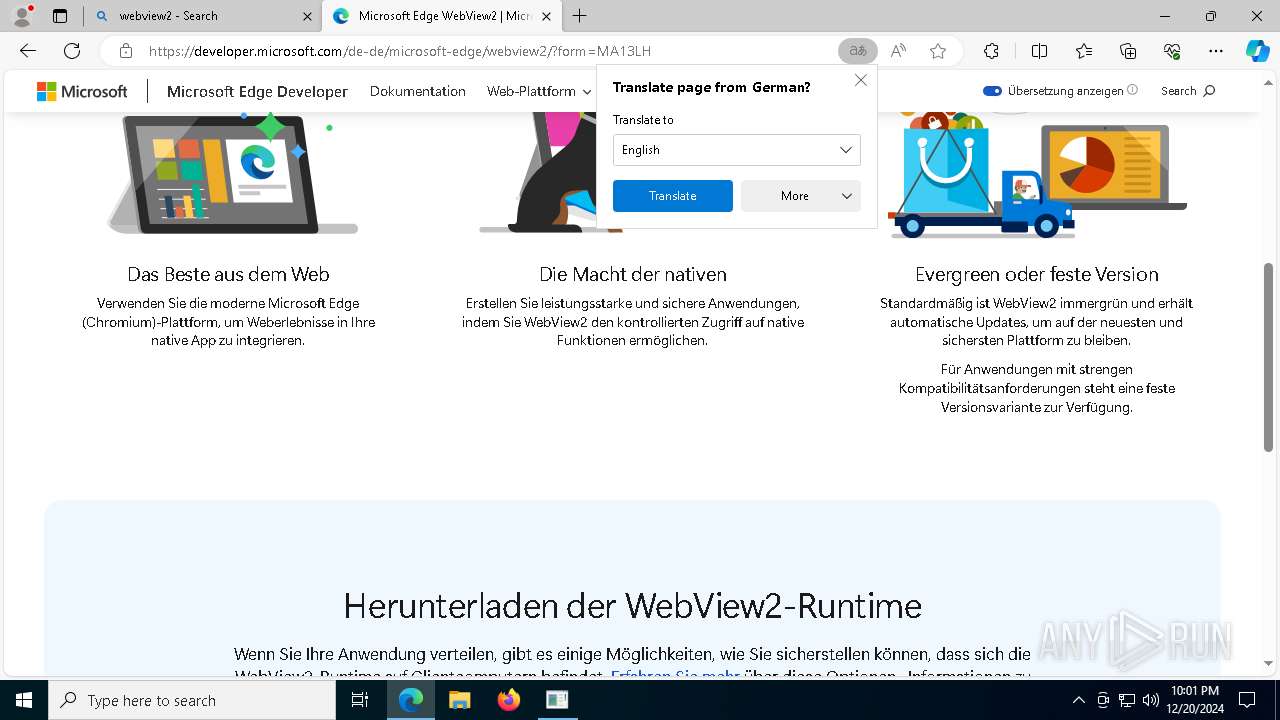
Task: Click the address bar URL
Action: [400, 51]
